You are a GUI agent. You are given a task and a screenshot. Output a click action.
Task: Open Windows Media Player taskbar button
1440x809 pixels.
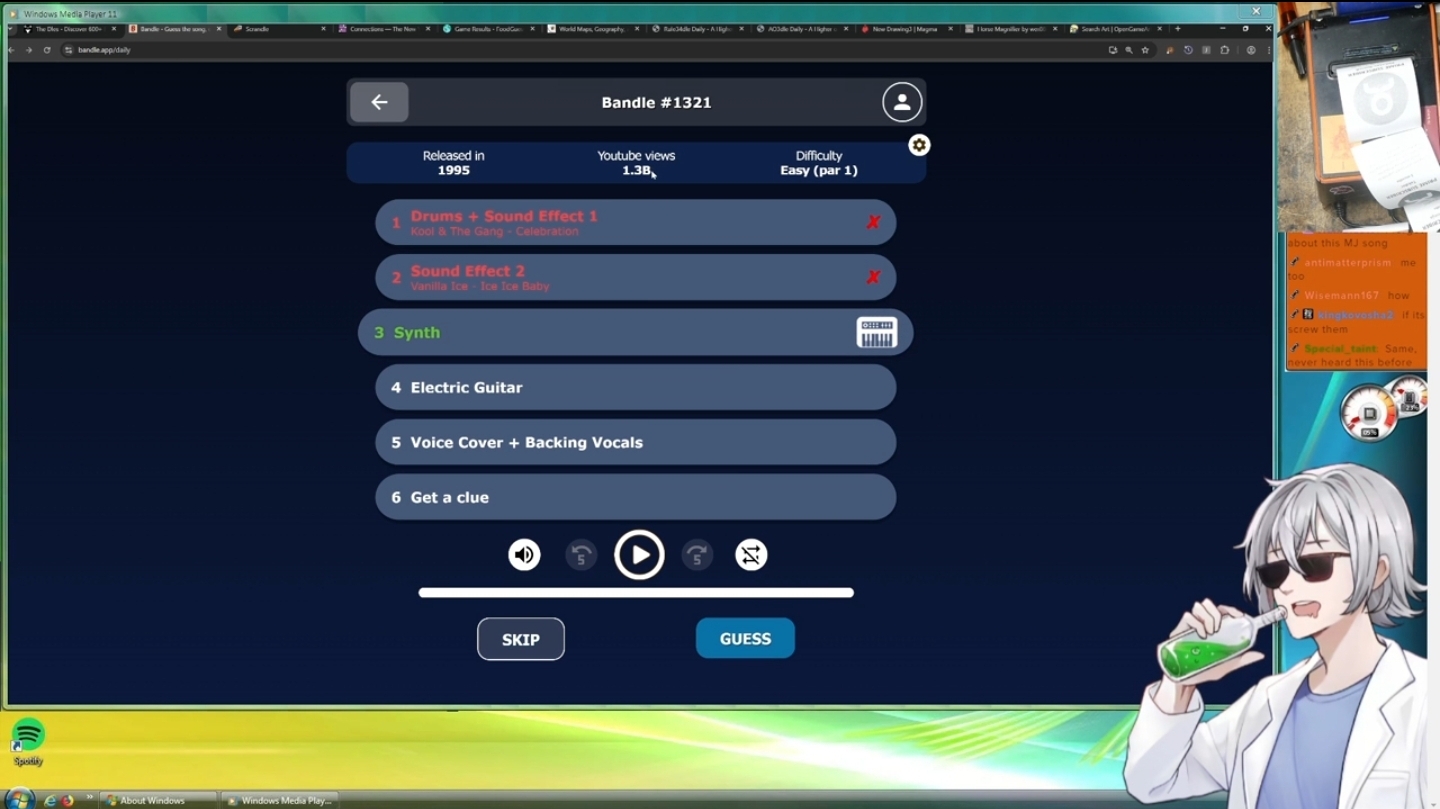pyautogui.click(x=278, y=800)
